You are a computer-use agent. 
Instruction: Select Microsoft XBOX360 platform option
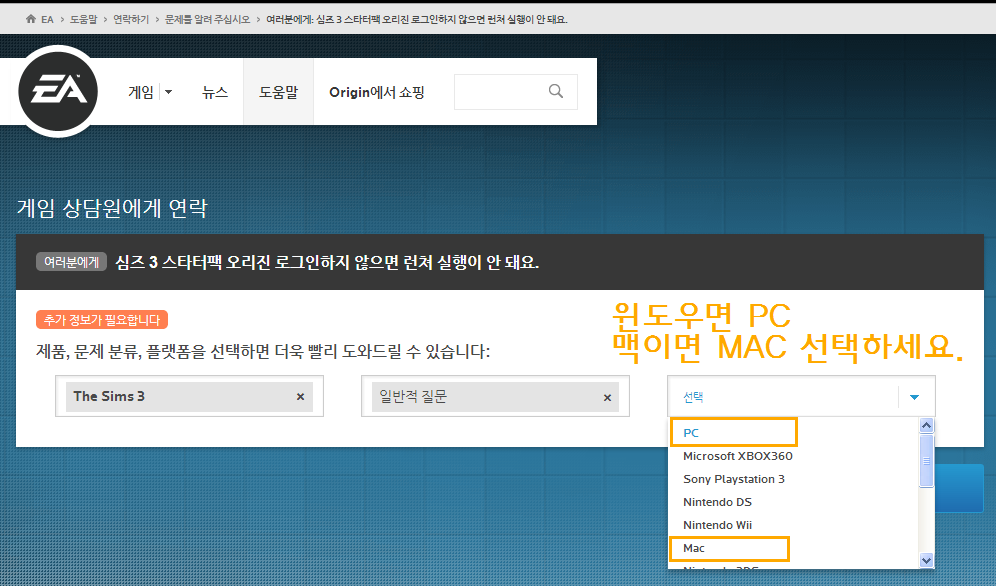coord(737,456)
